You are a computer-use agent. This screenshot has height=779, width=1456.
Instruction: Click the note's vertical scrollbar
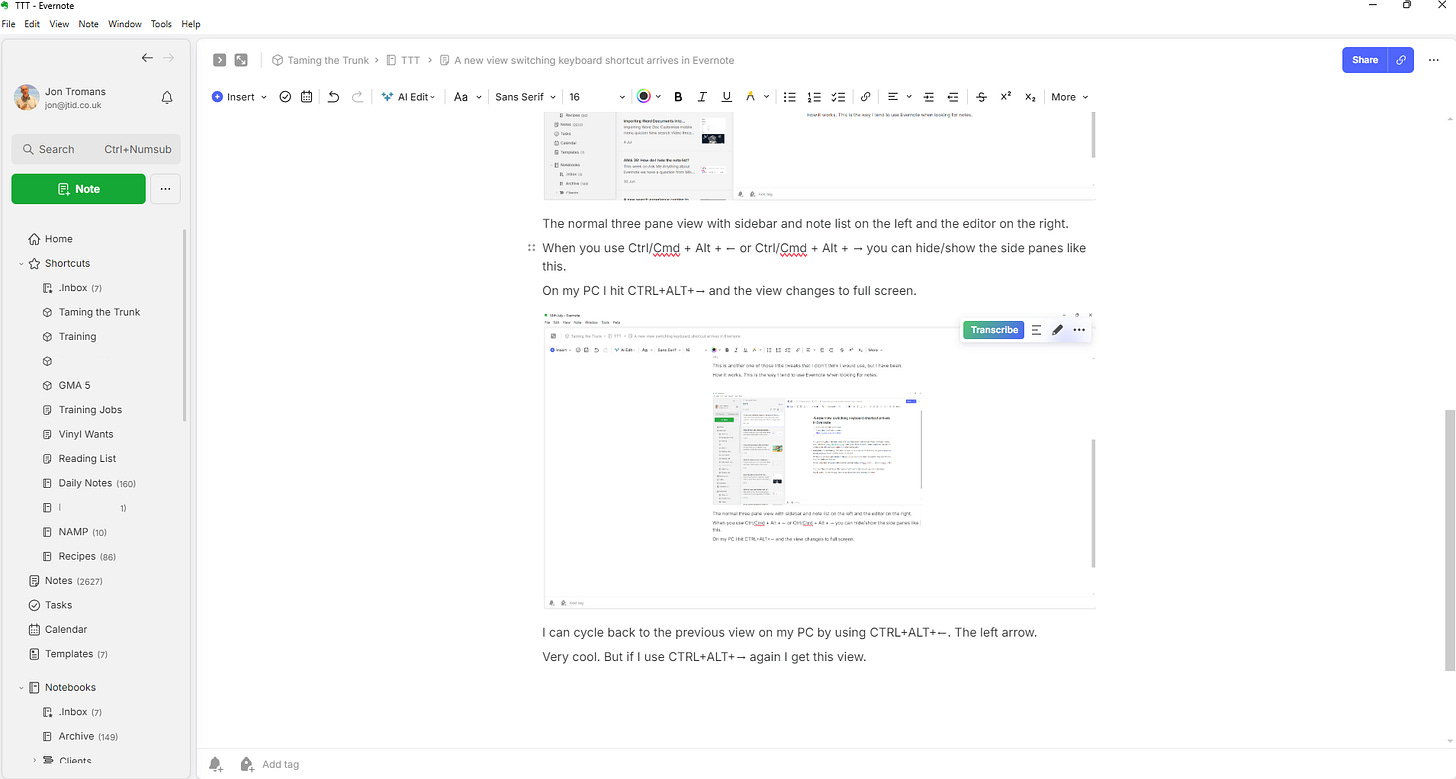coord(1450,540)
